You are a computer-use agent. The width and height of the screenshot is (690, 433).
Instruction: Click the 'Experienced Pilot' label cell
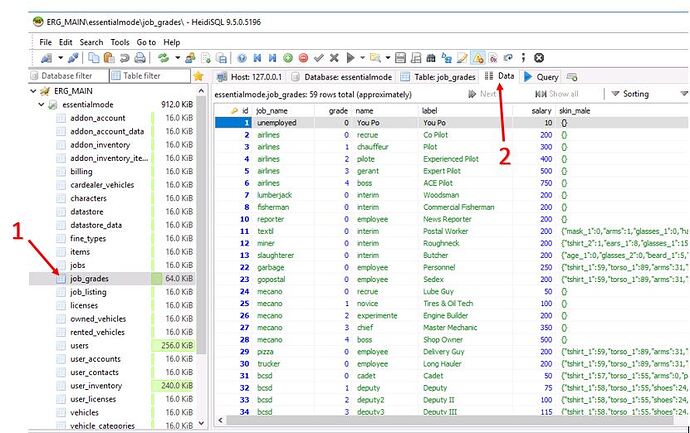click(466, 159)
